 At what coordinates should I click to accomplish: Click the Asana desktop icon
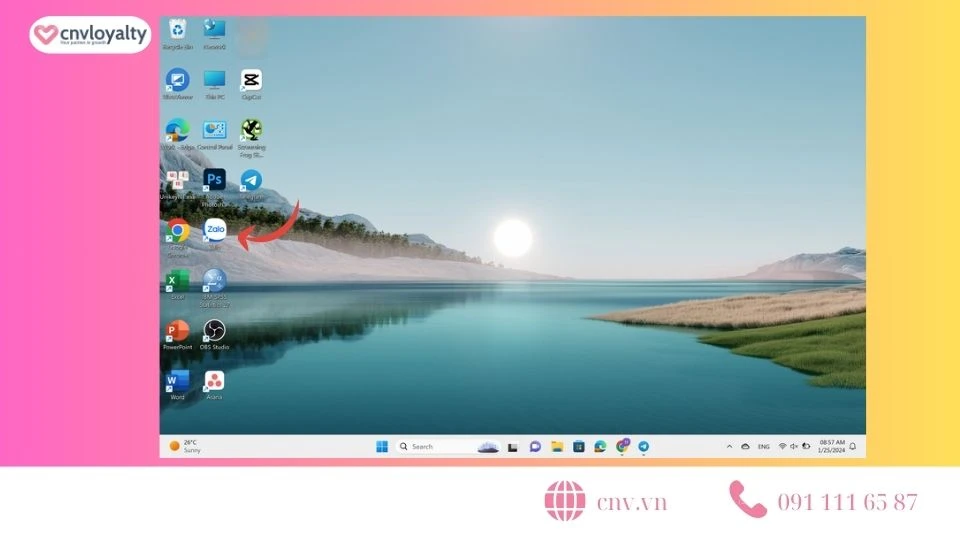click(214, 381)
